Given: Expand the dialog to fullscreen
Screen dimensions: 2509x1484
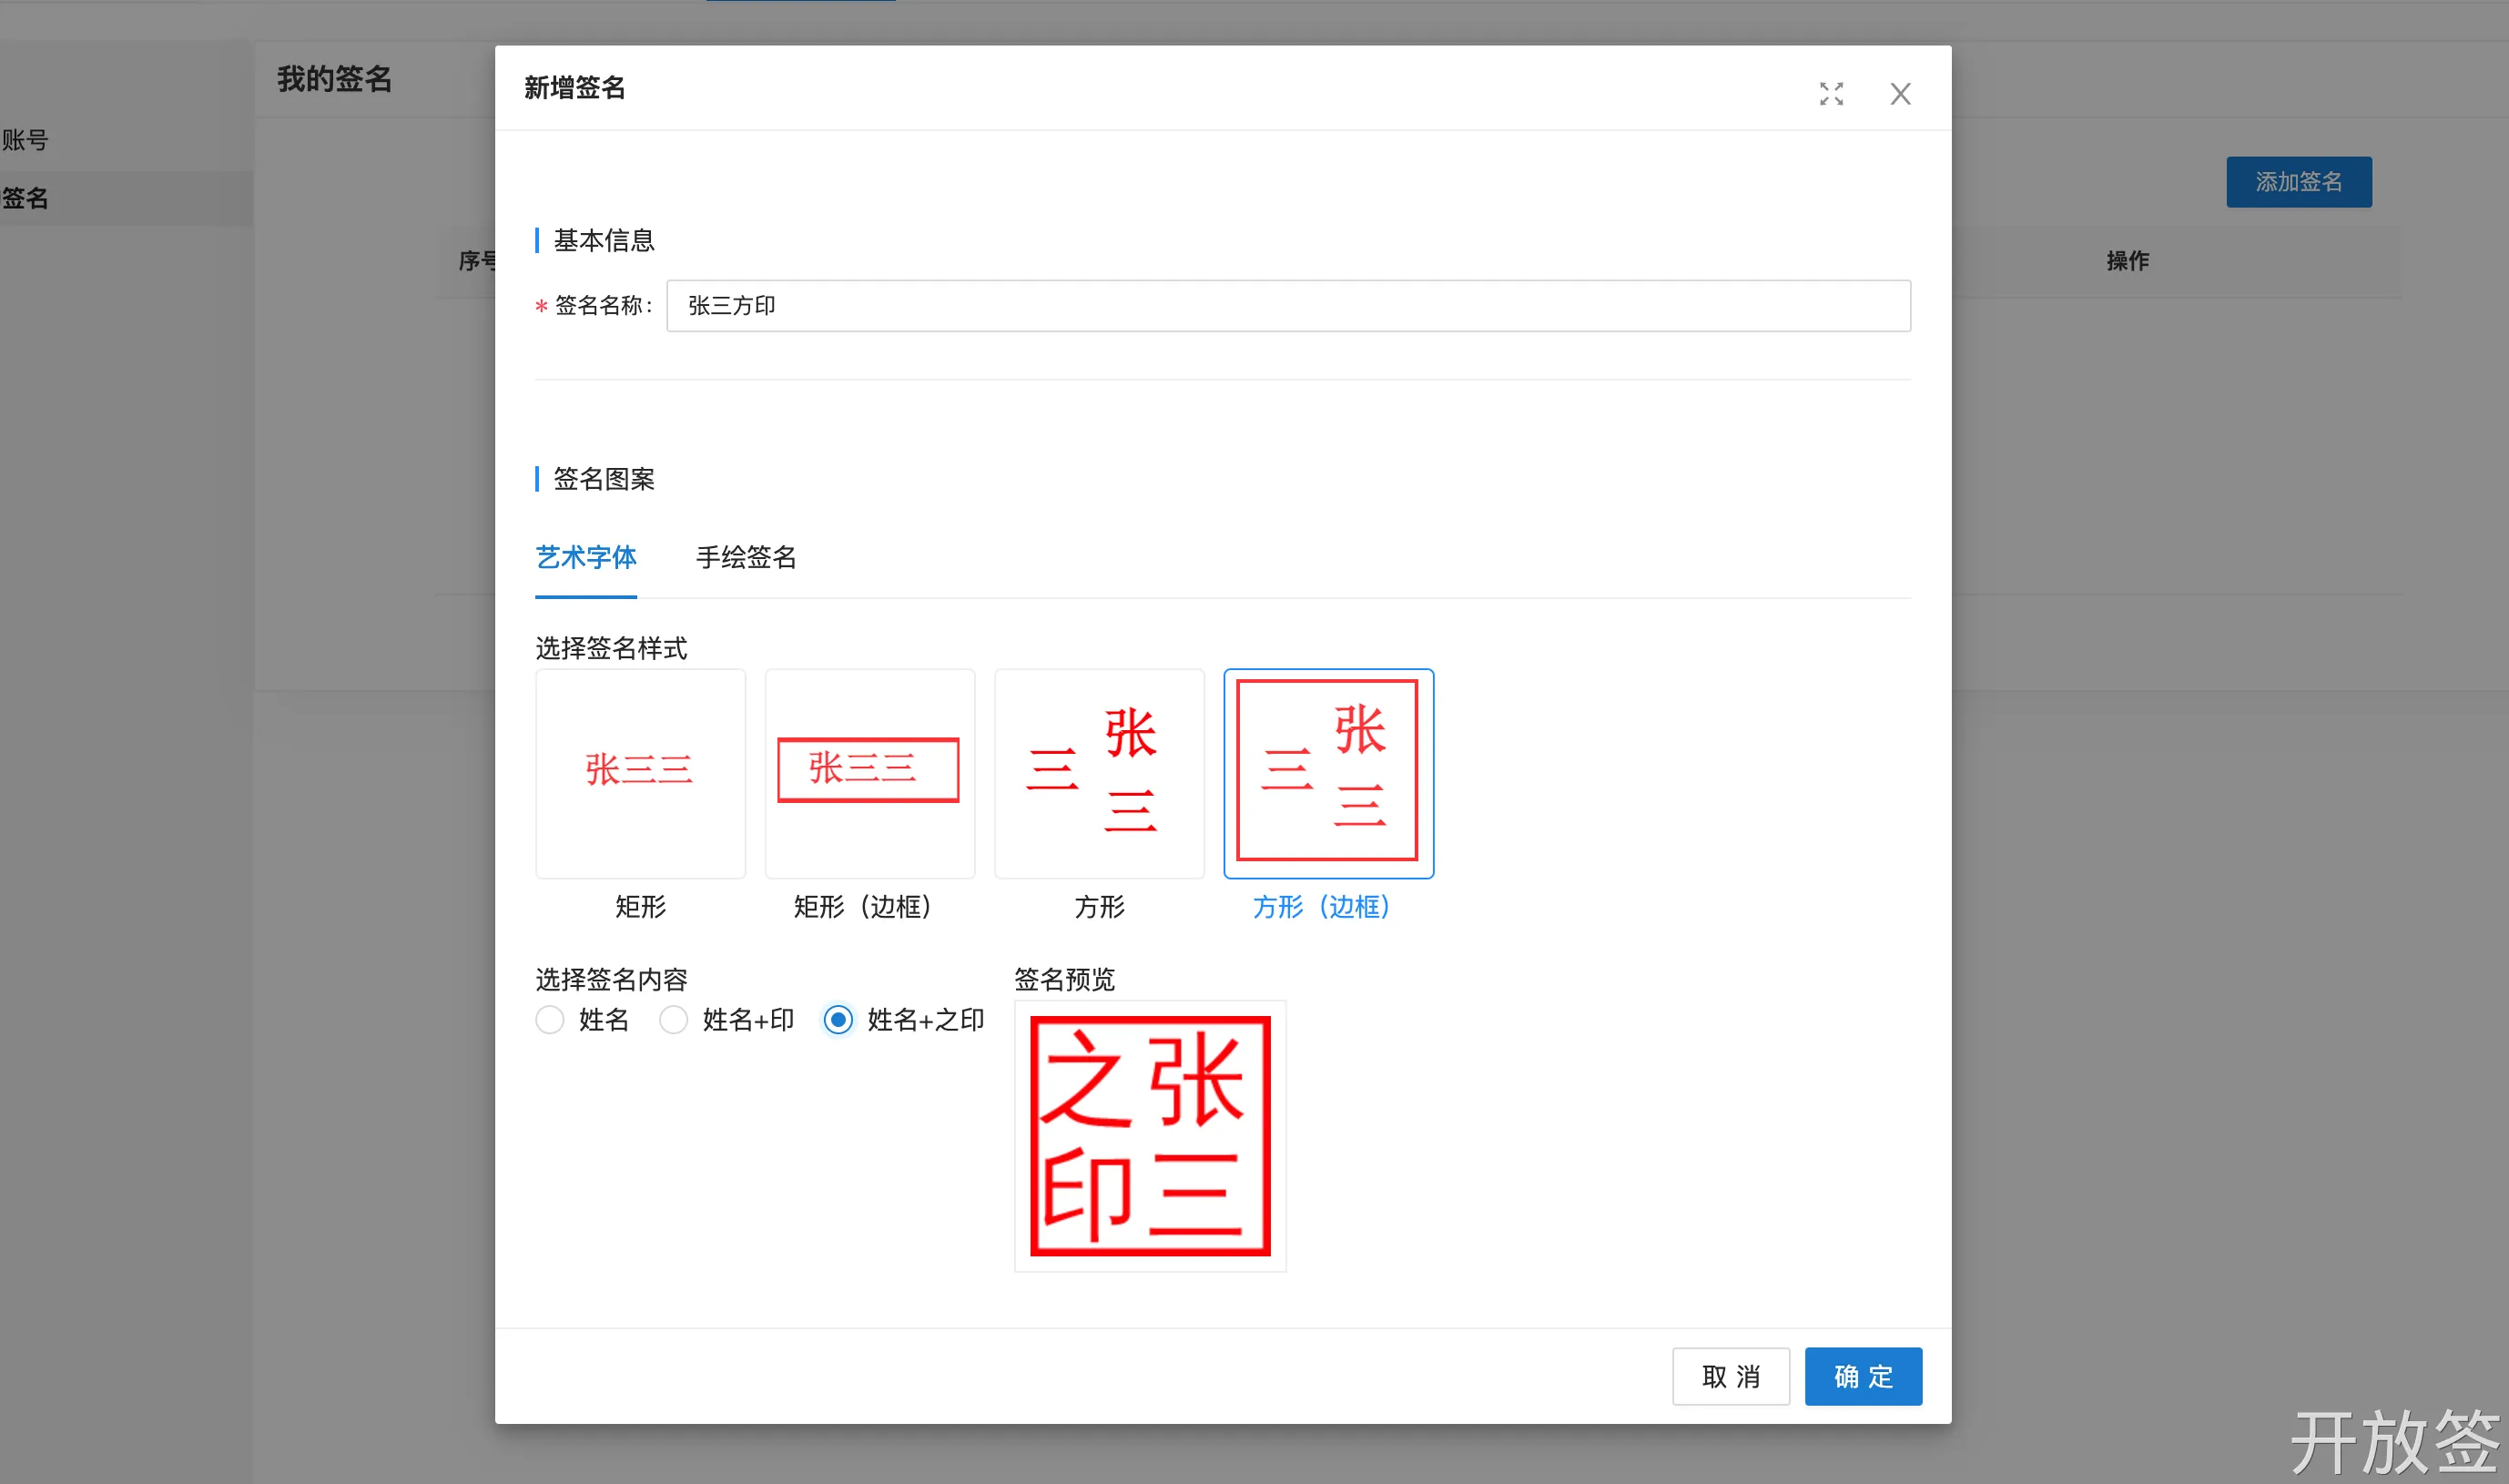Looking at the screenshot, I should pyautogui.click(x=1831, y=94).
